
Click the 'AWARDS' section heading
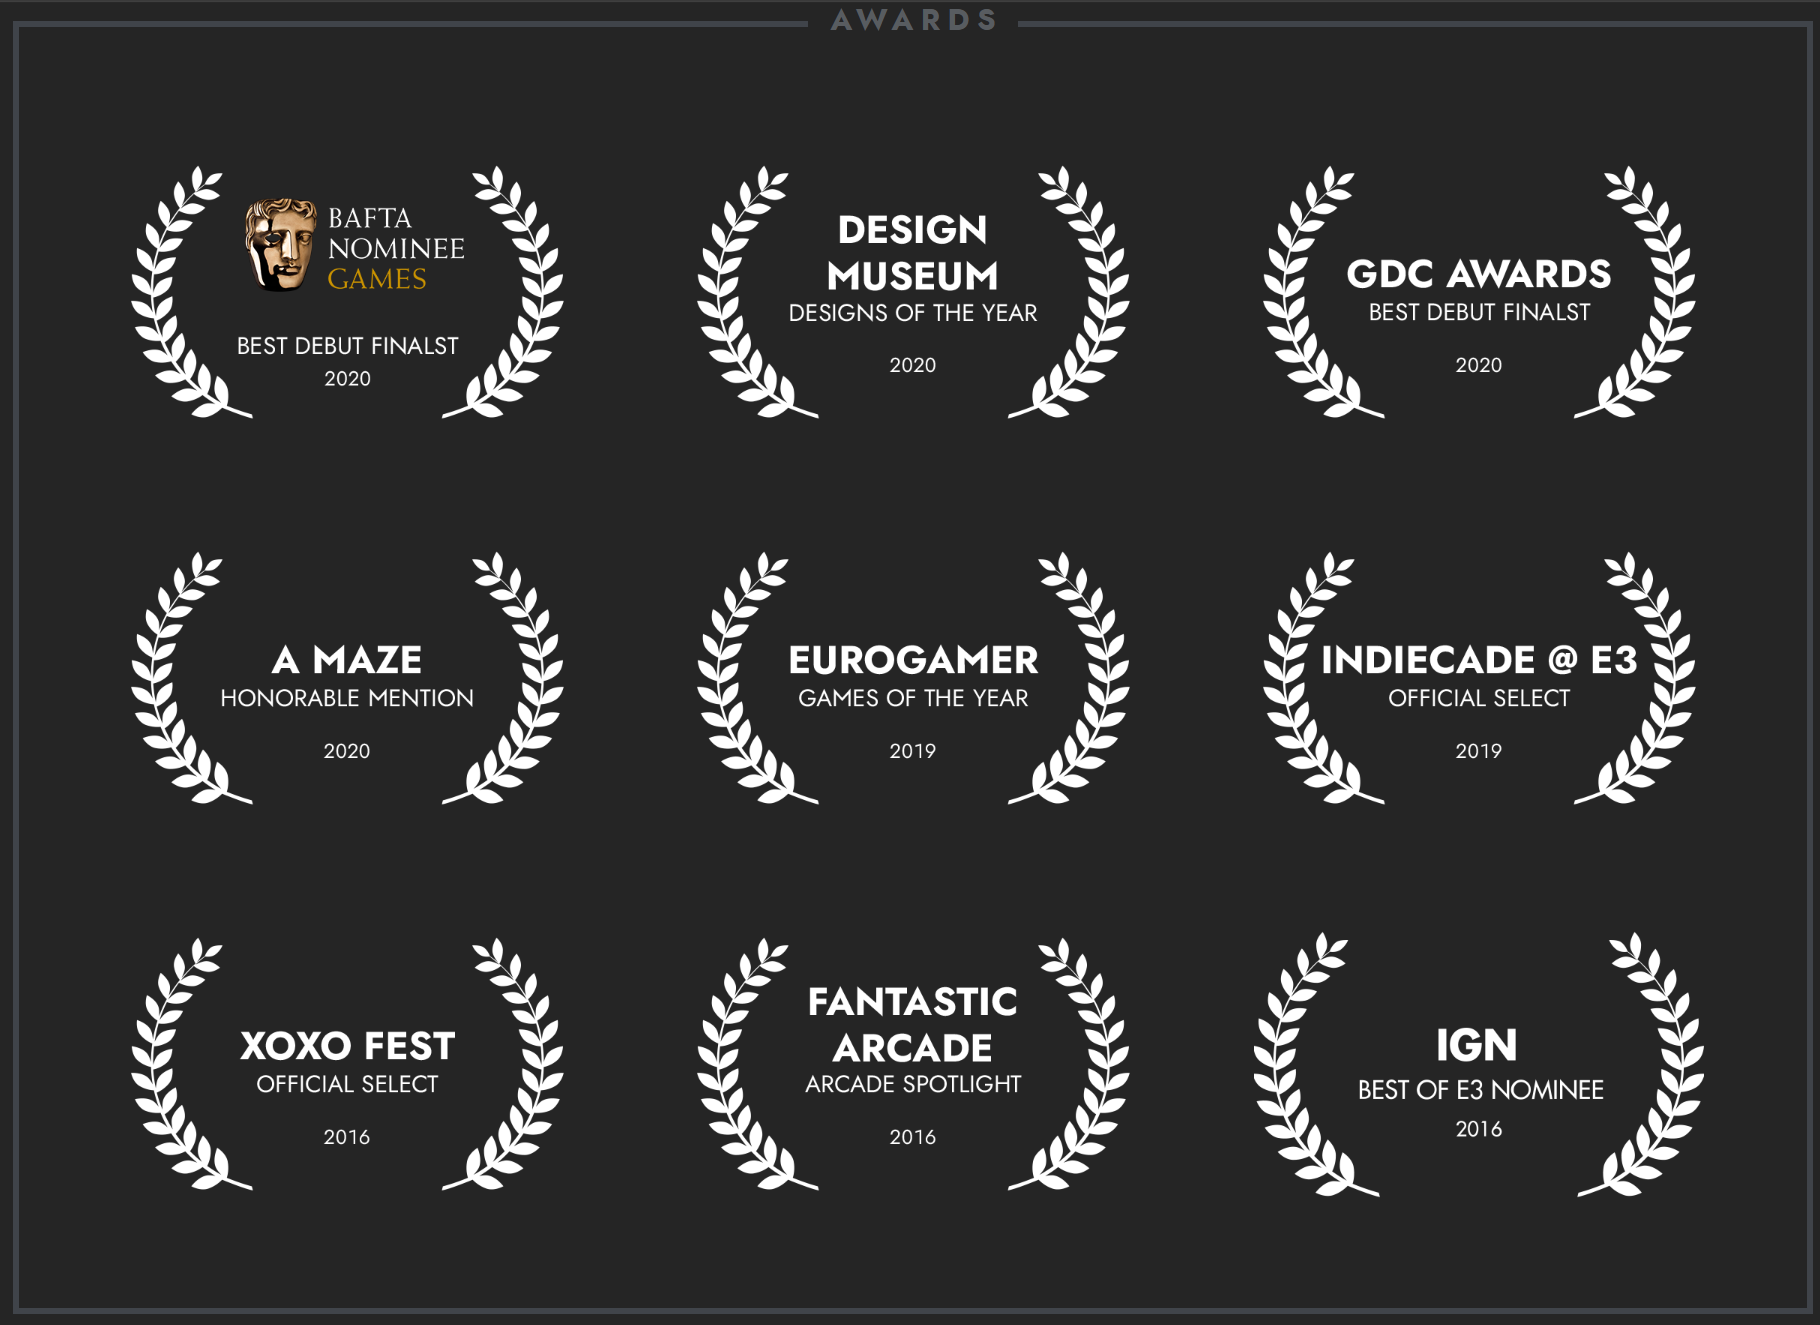coord(914,20)
